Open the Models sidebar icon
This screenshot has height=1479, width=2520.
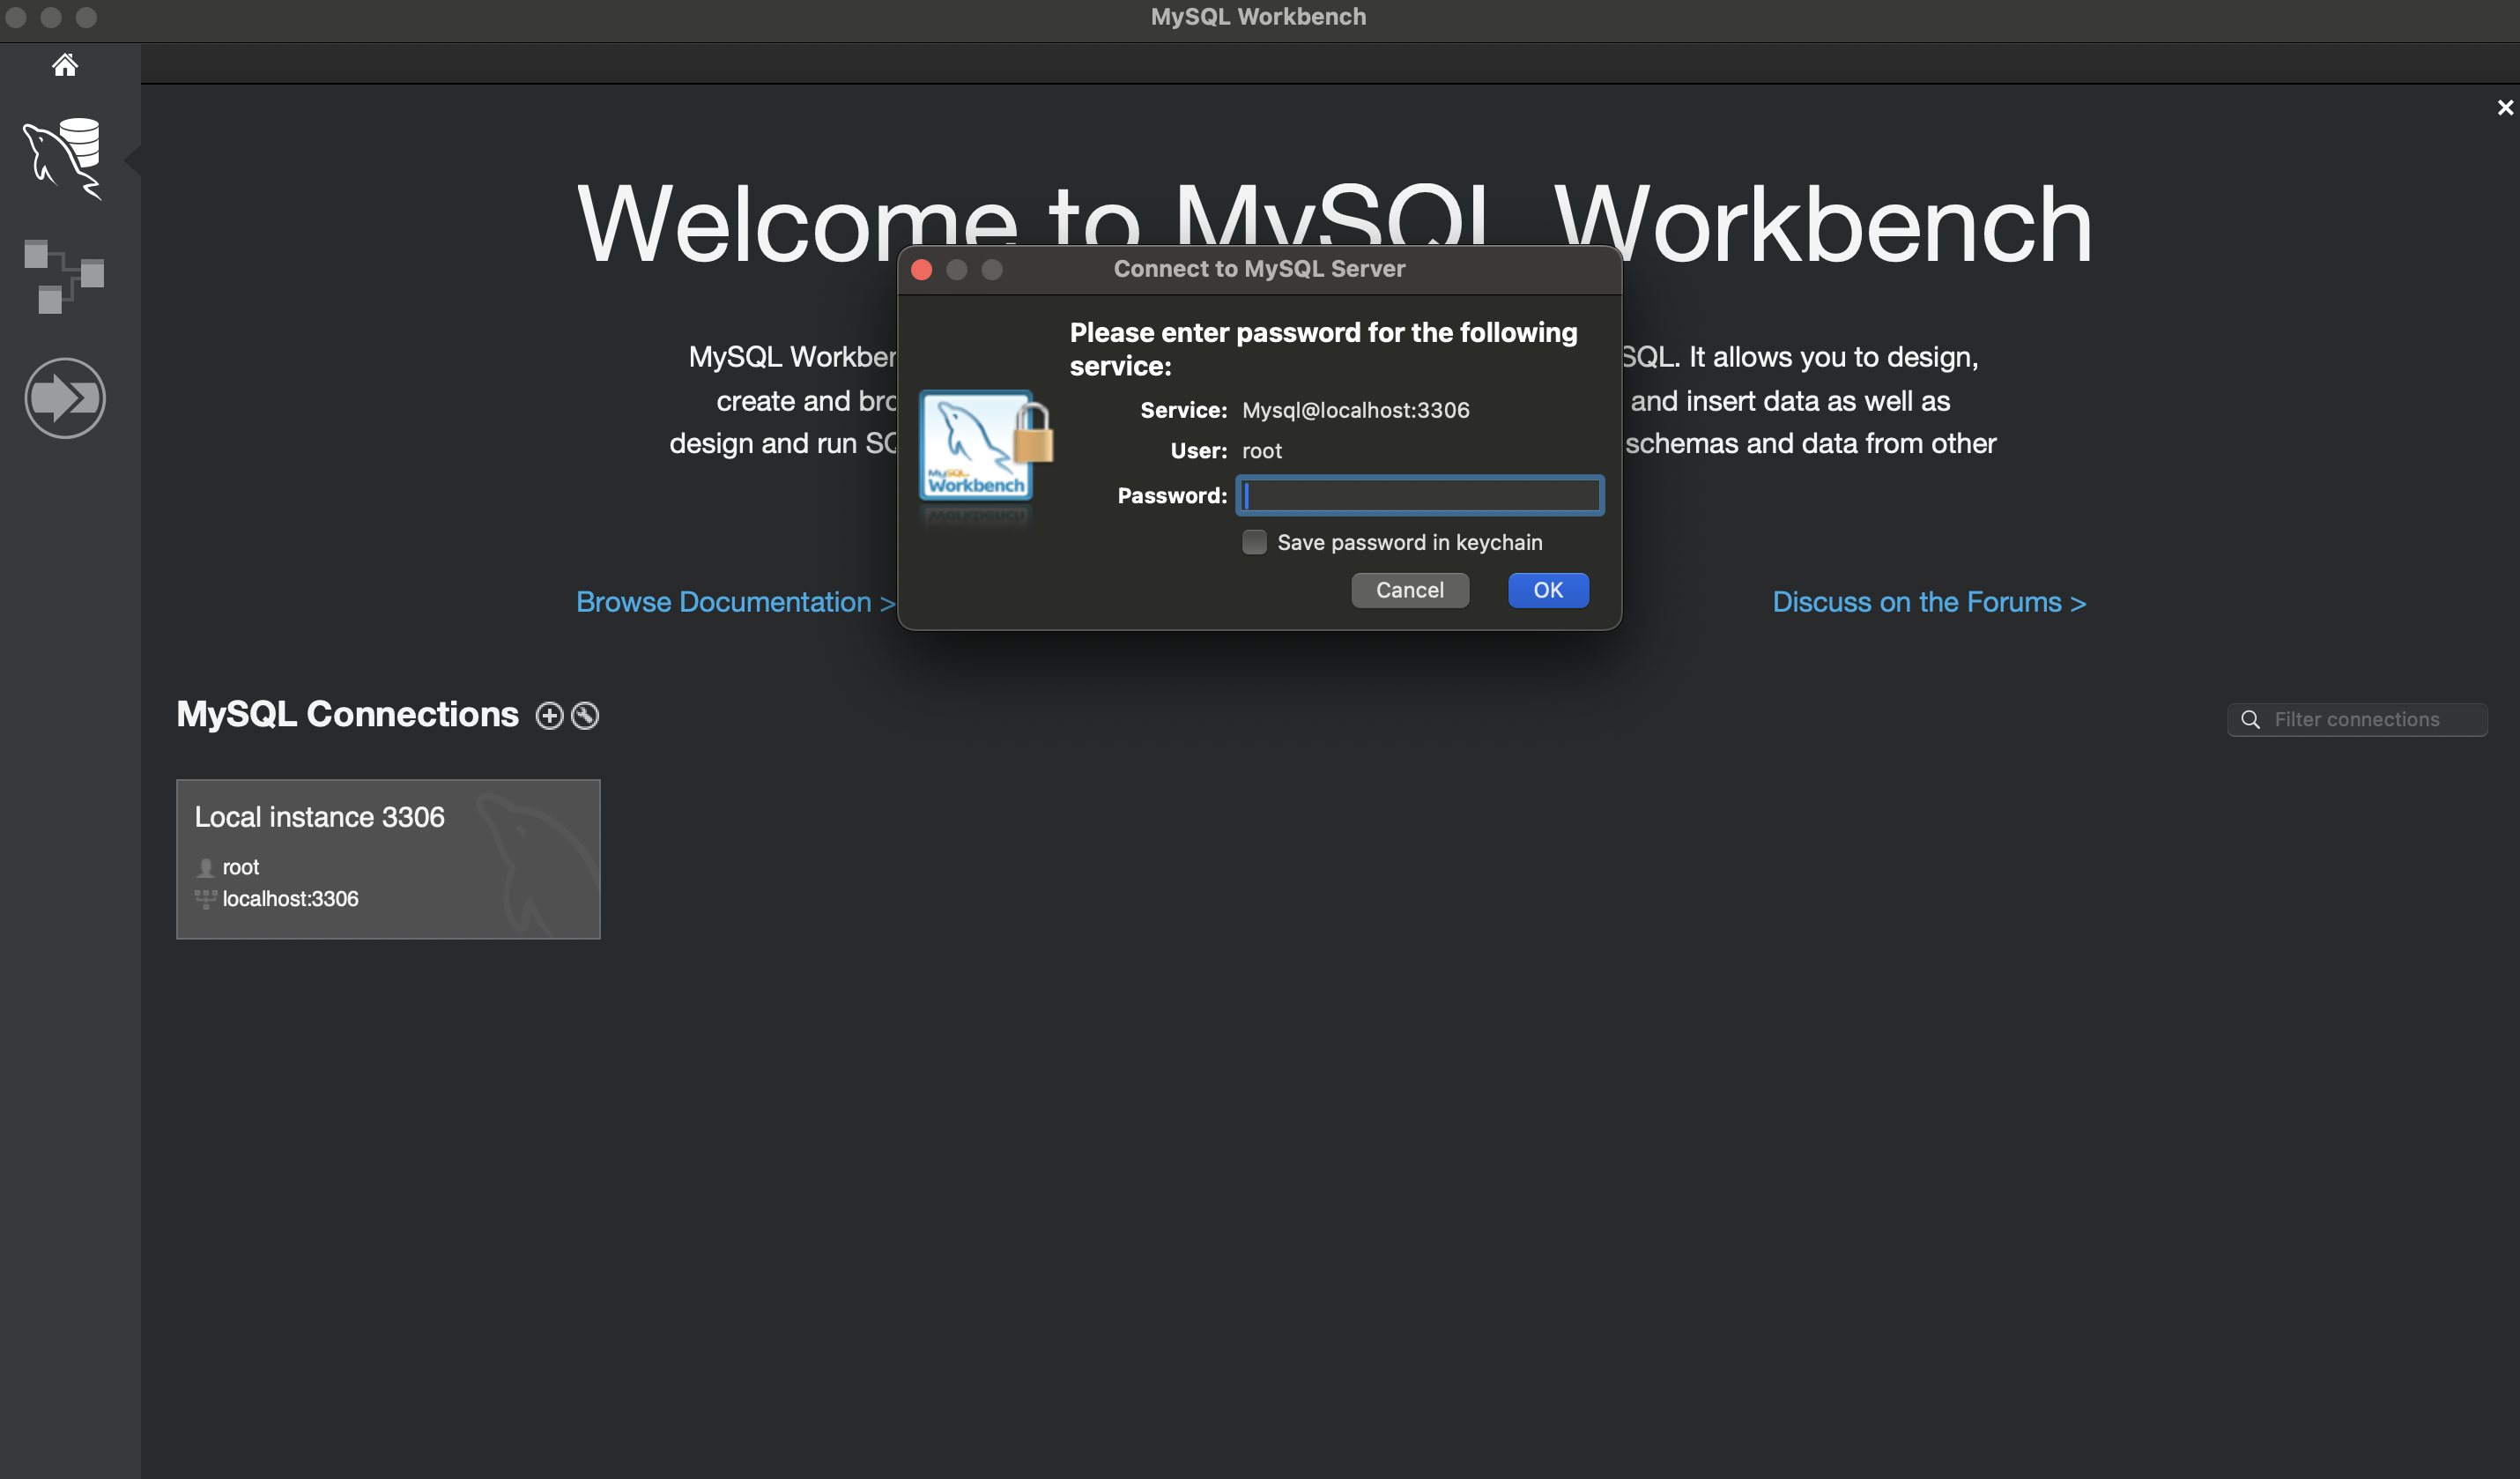pos(64,276)
